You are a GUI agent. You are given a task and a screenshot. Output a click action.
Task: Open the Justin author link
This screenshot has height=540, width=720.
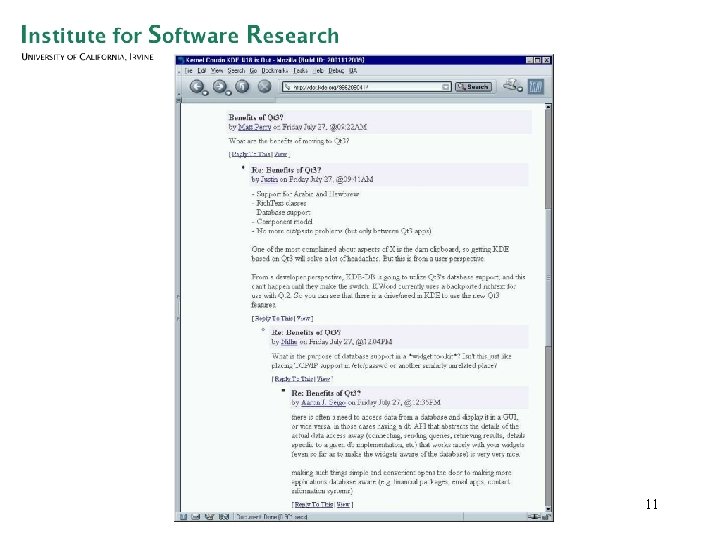(269, 179)
